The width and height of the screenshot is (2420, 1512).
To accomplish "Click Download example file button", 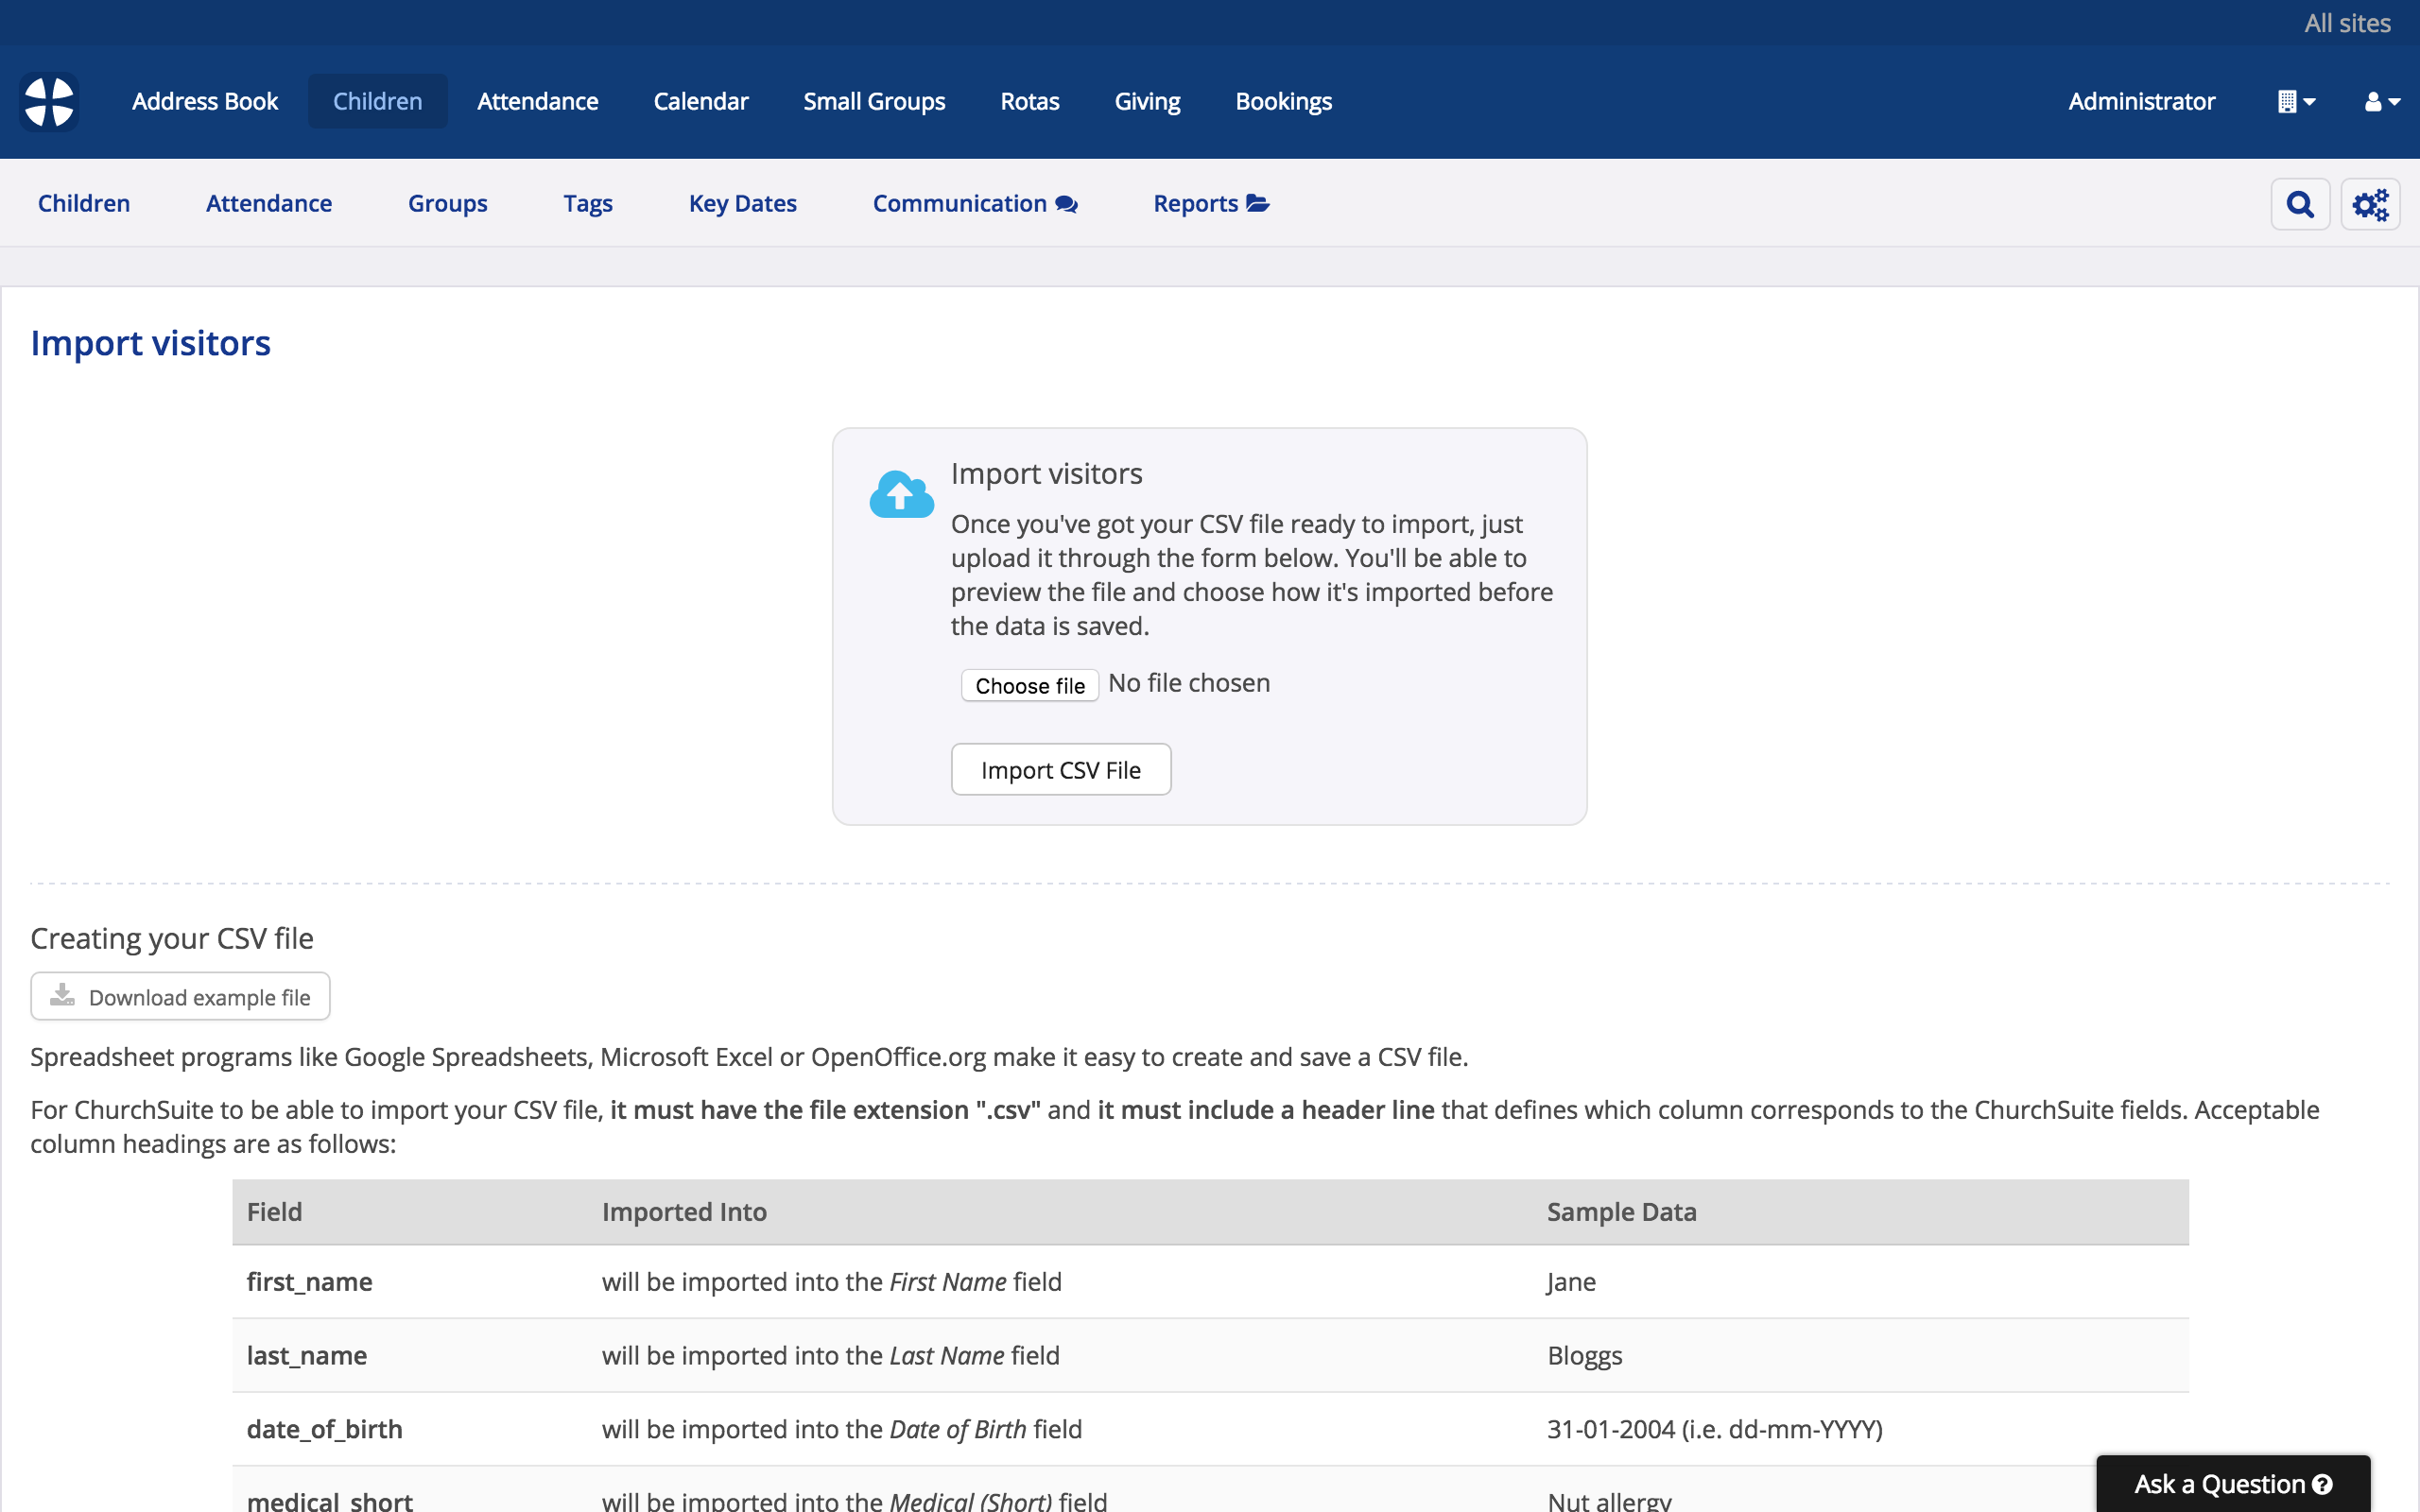I will coord(181,996).
